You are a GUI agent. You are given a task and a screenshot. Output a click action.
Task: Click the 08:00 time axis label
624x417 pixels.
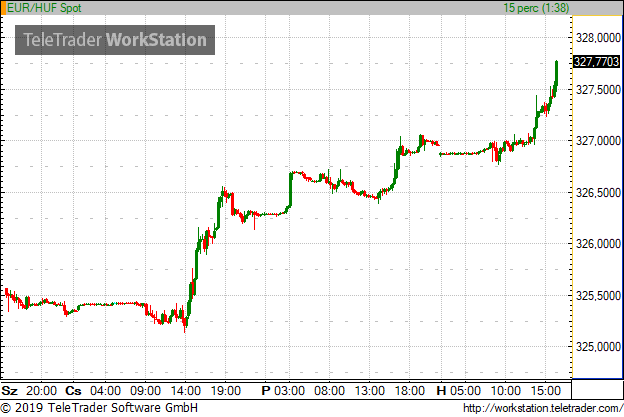[x=330, y=391]
